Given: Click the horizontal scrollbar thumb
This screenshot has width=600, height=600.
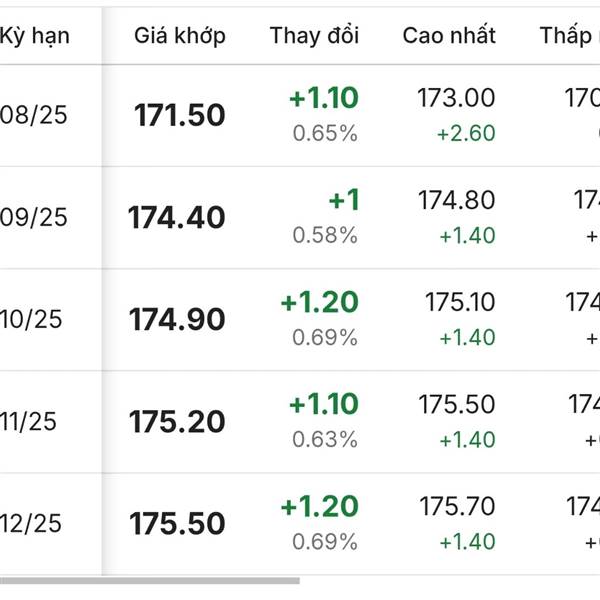Looking at the screenshot, I should pyautogui.click(x=150, y=581).
